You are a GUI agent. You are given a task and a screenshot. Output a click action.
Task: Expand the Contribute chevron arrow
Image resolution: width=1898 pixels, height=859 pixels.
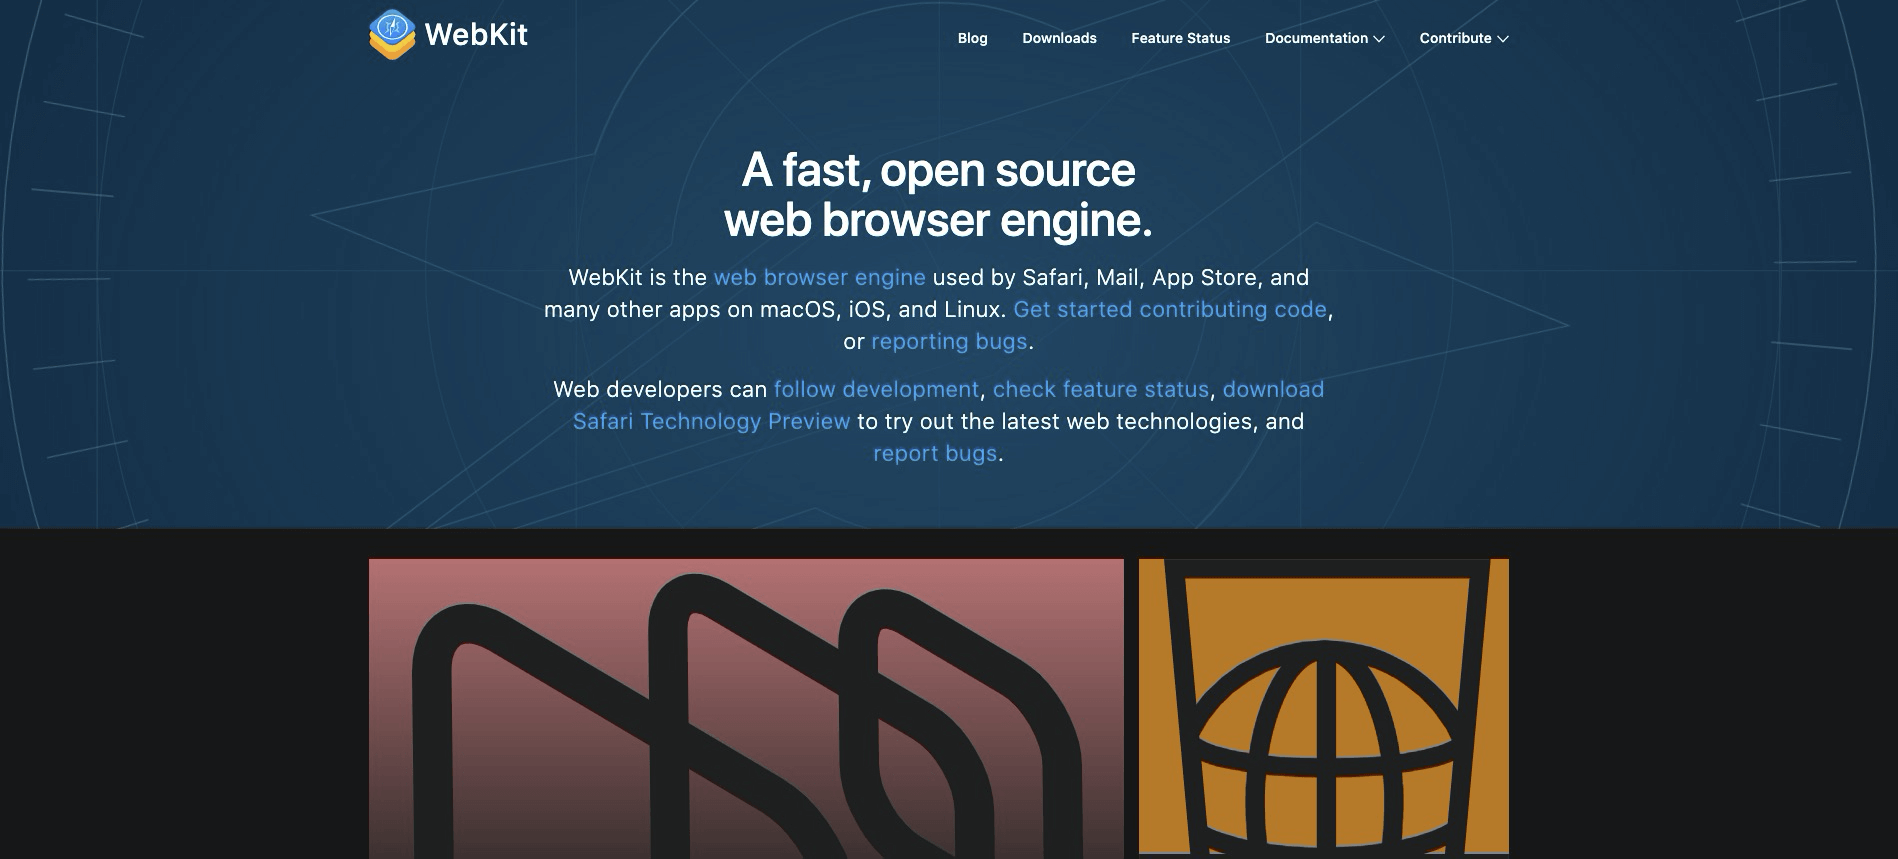[1502, 39]
